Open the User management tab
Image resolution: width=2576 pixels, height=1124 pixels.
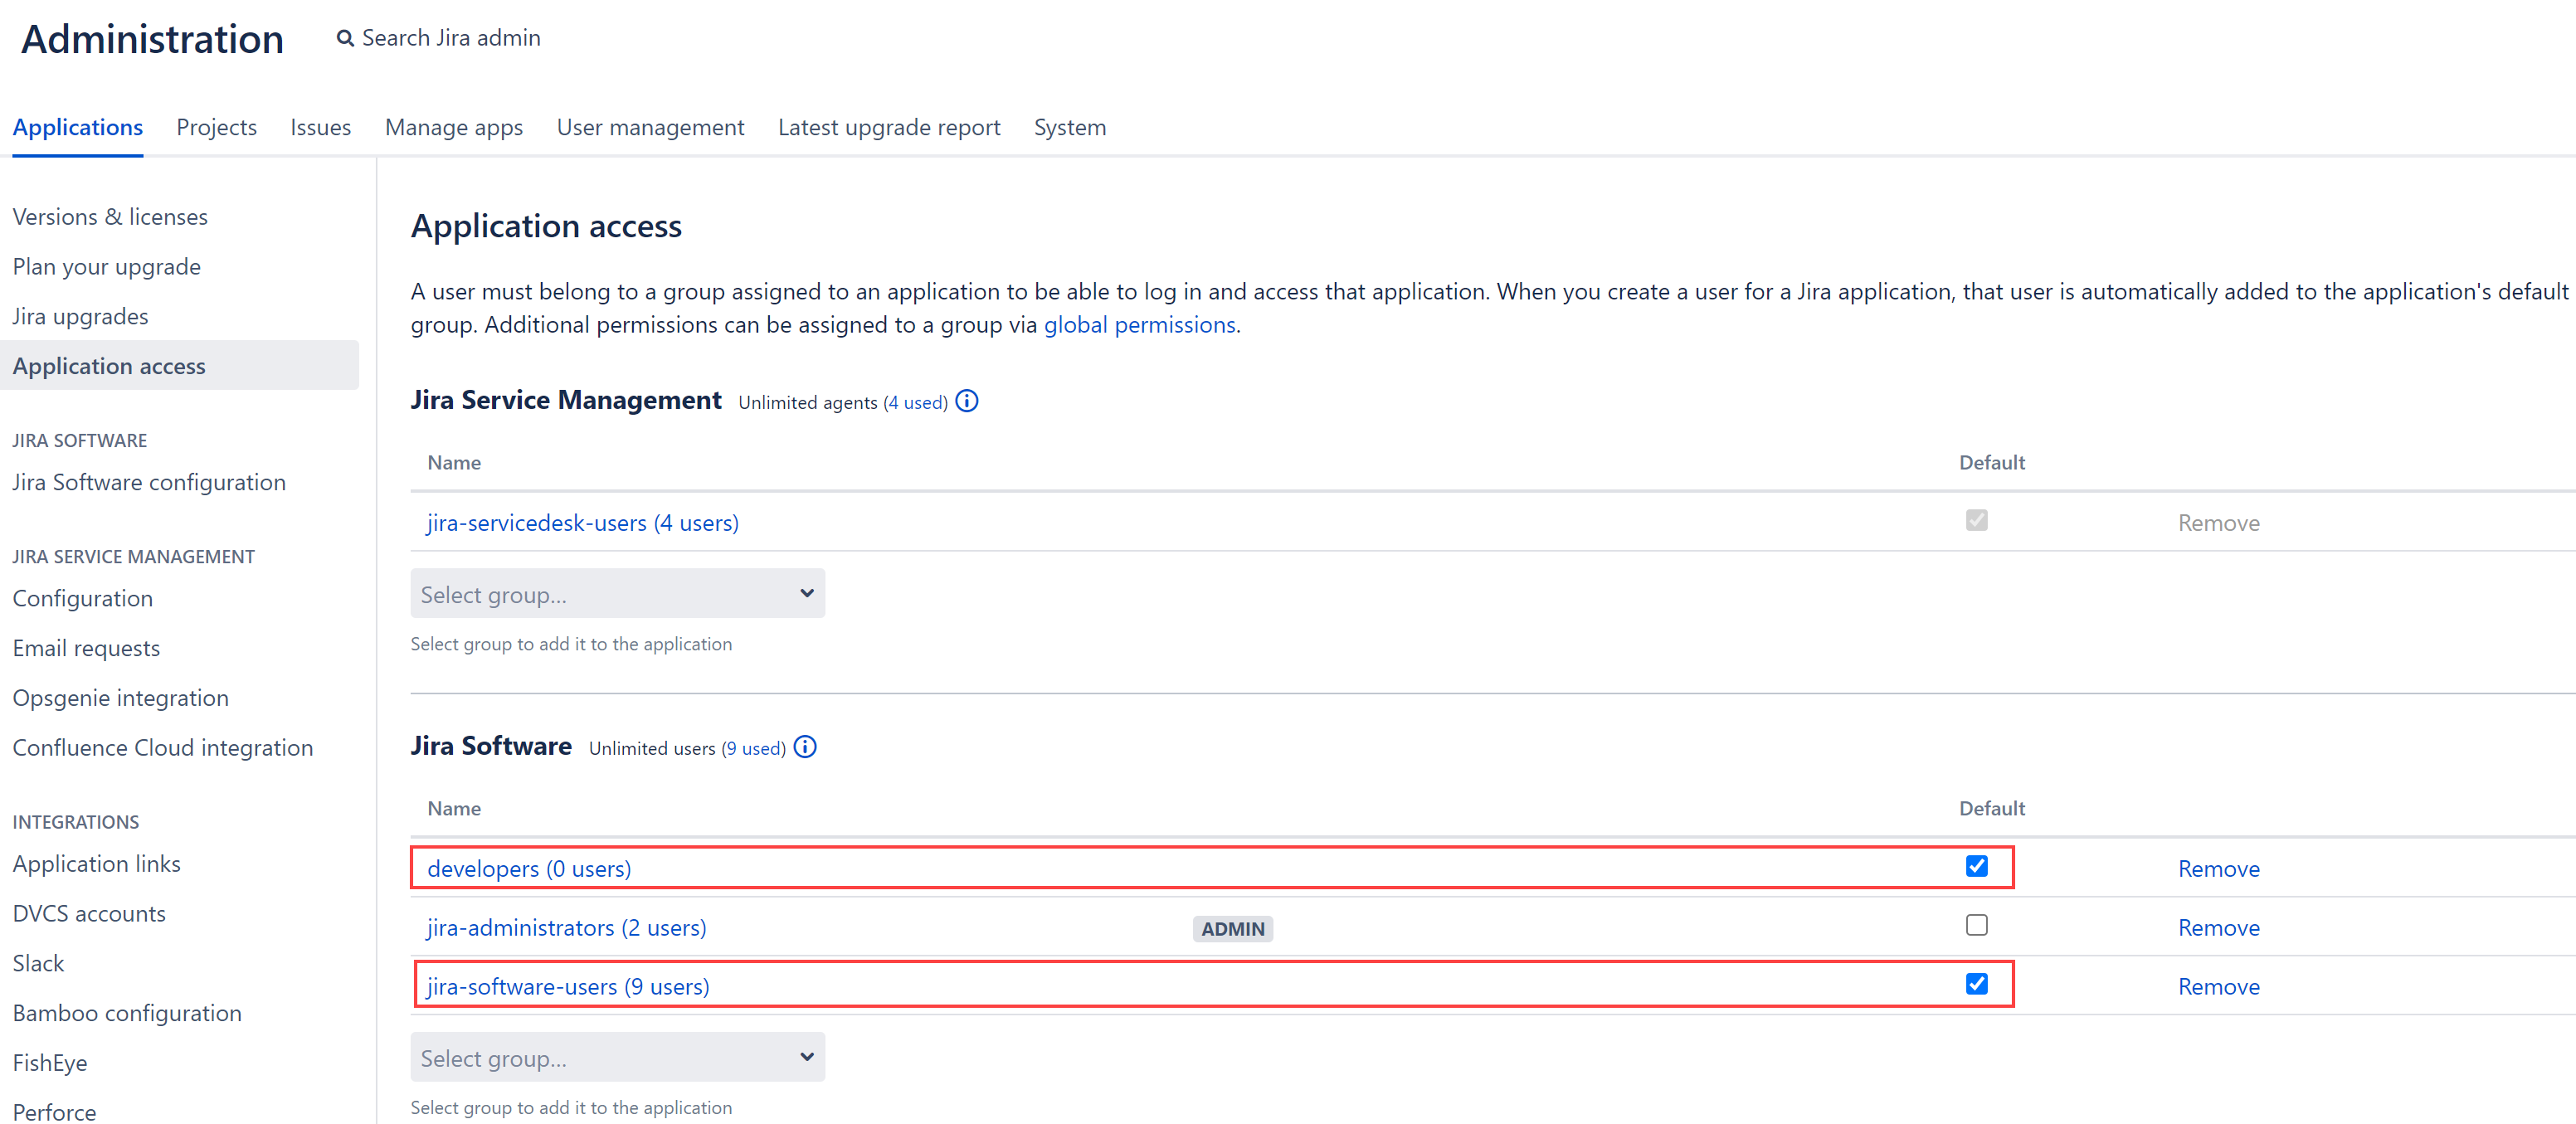650,127
